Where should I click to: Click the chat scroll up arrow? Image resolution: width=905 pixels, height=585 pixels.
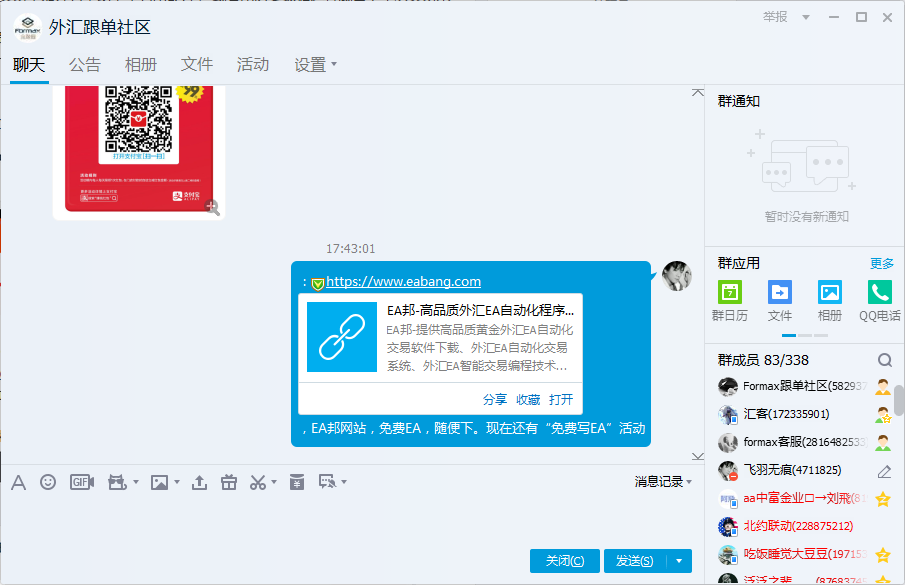click(x=698, y=93)
